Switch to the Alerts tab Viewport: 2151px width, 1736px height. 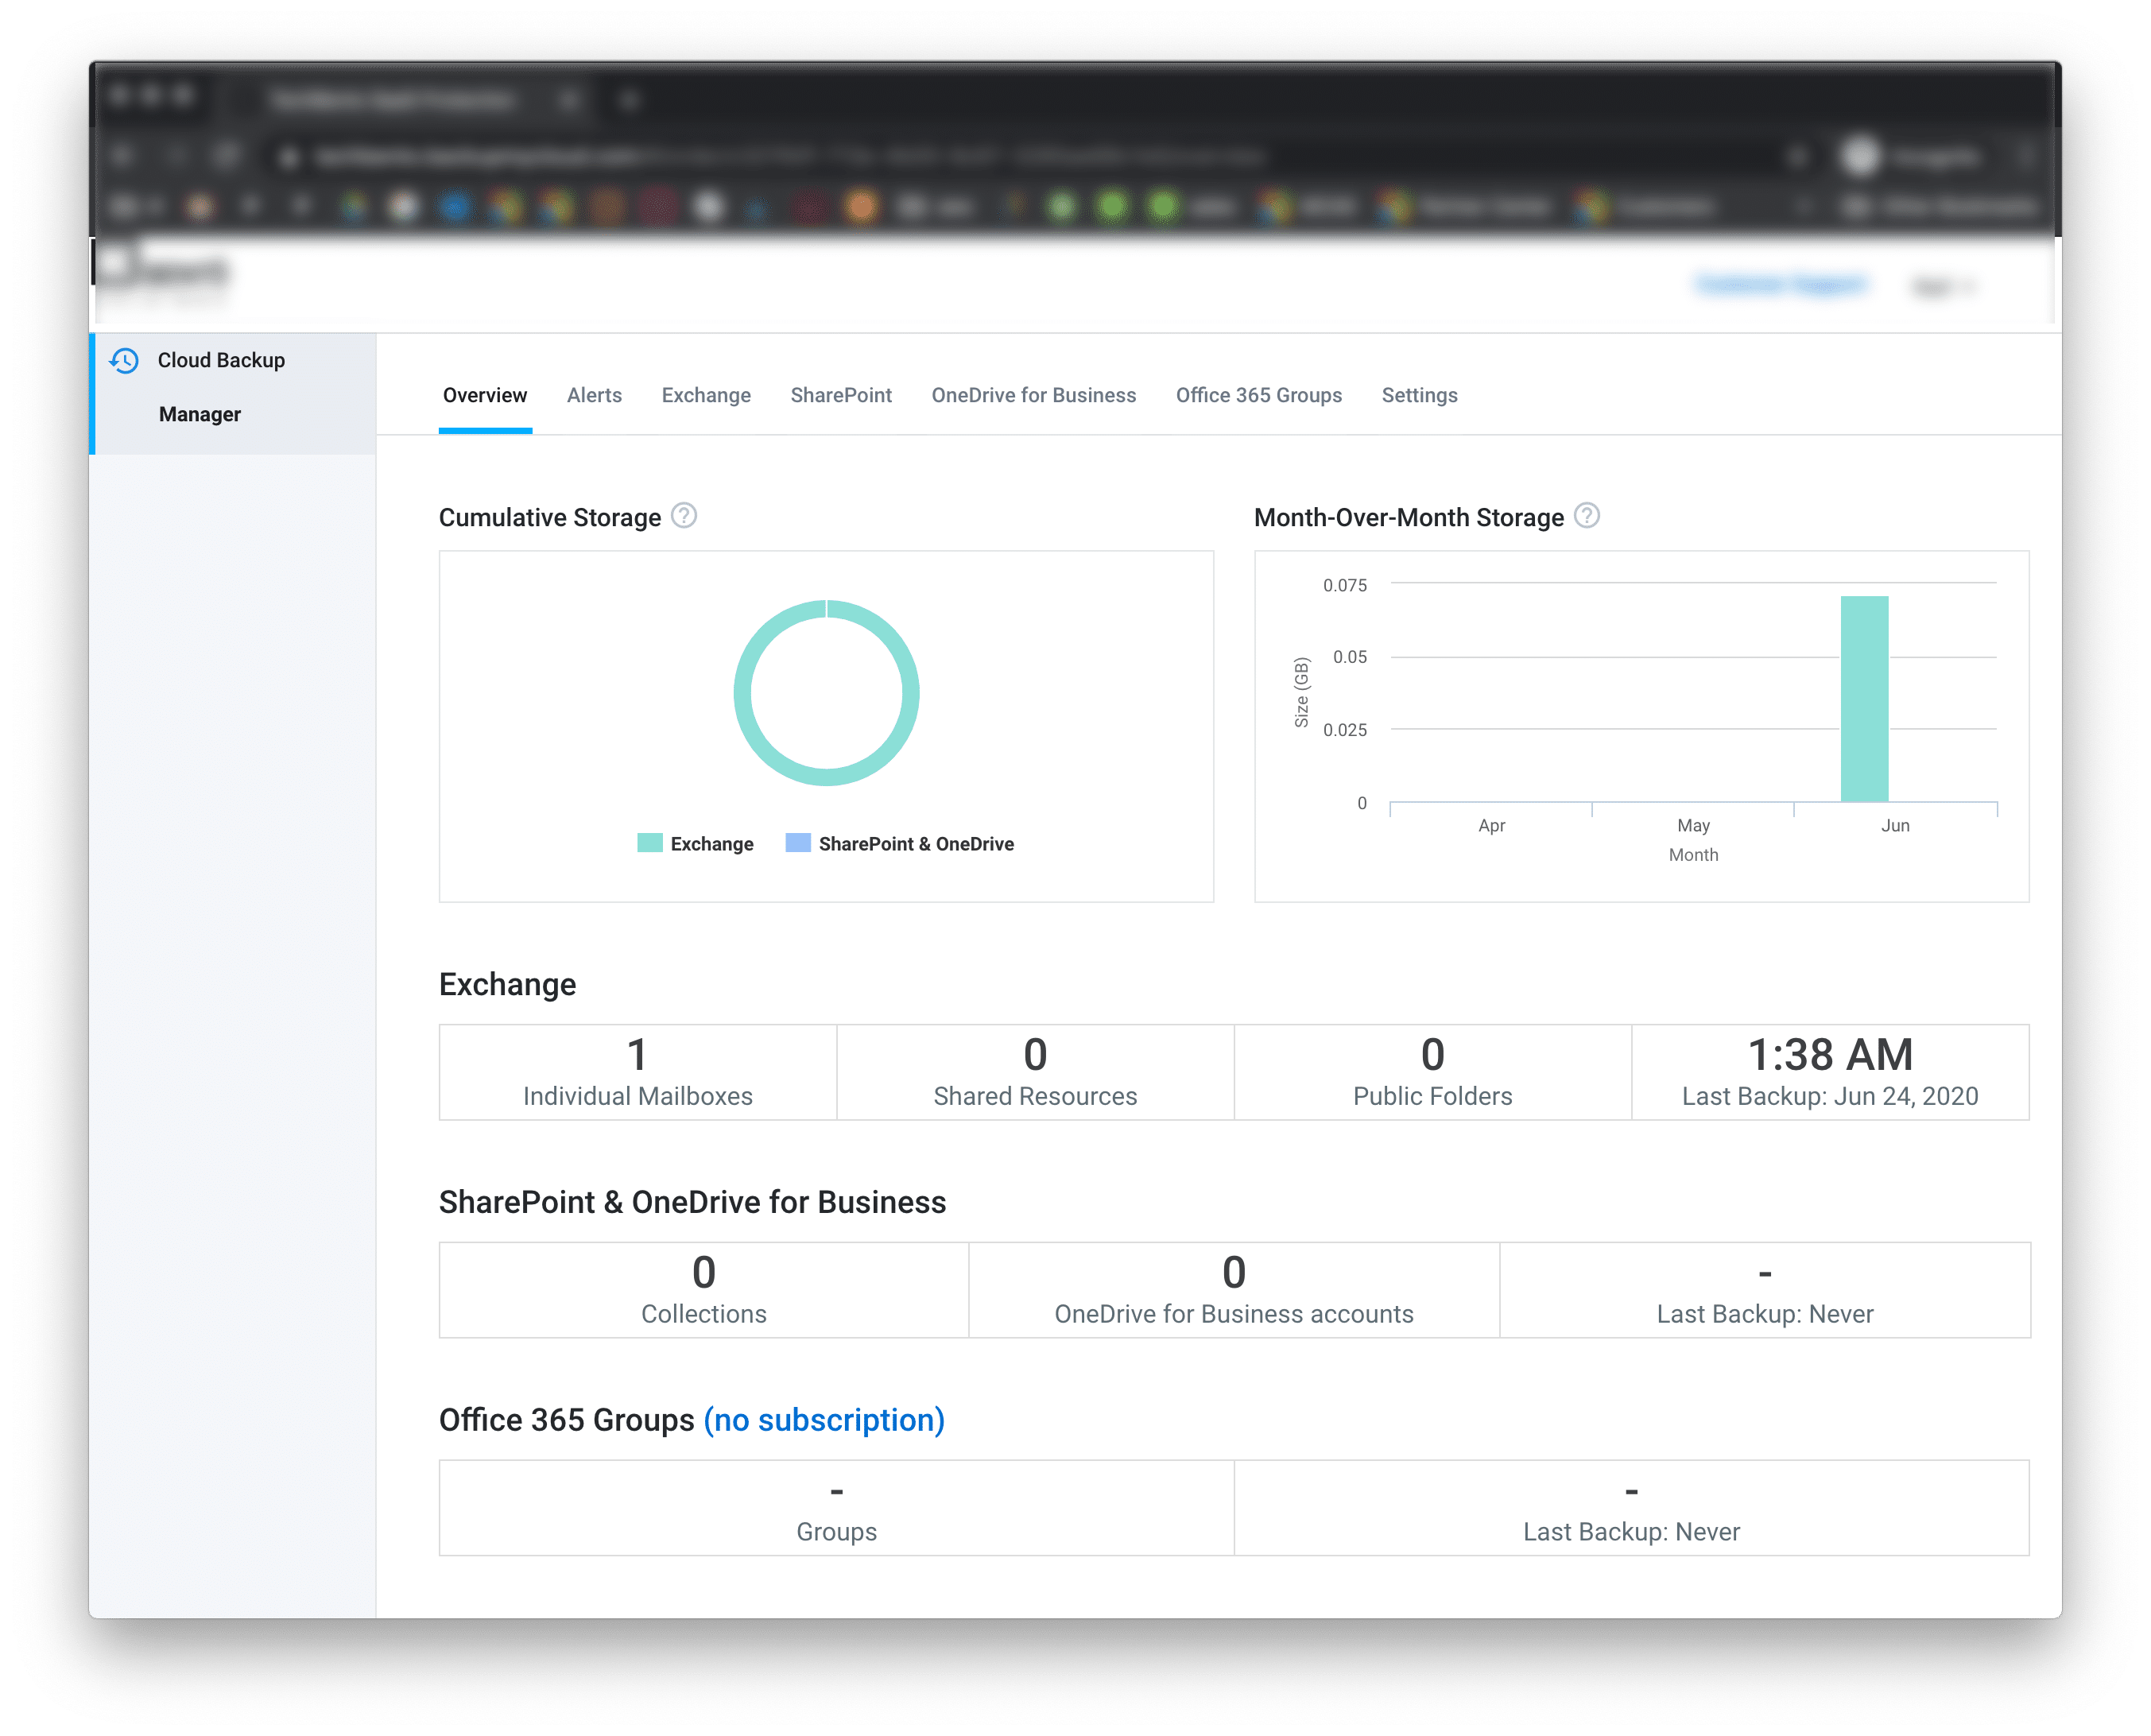(x=595, y=396)
